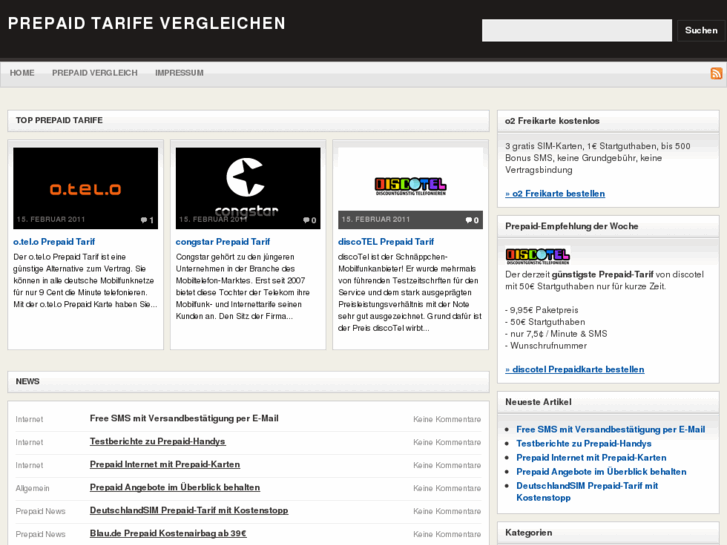Open news item Blau.de Prepaid Kostenairbag ab 39€
727x545 pixels.
click(168, 533)
